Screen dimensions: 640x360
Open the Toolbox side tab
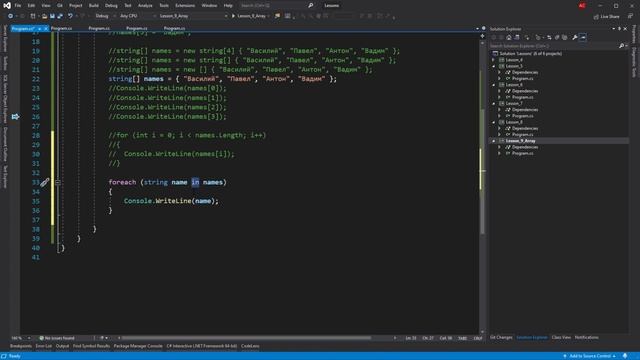coord(5,64)
